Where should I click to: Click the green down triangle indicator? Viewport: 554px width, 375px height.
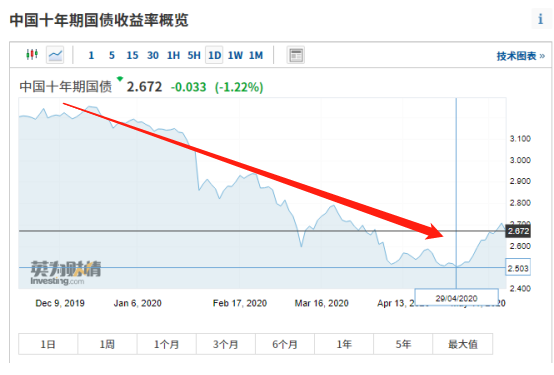pyautogui.click(x=120, y=78)
